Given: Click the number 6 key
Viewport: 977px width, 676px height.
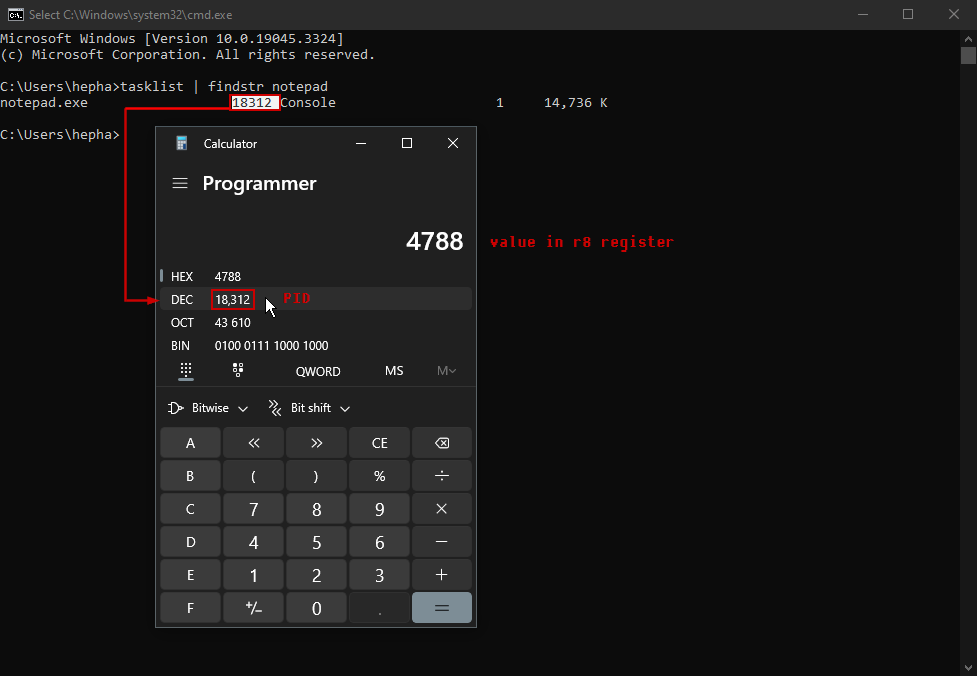Looking at the screenshot, I should pos(379,542).
